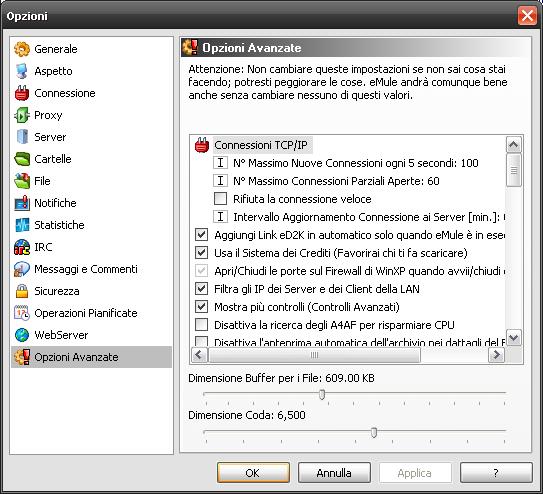Edit Intervallo Aggiornamento Connessione ai Server

point(369,217)
